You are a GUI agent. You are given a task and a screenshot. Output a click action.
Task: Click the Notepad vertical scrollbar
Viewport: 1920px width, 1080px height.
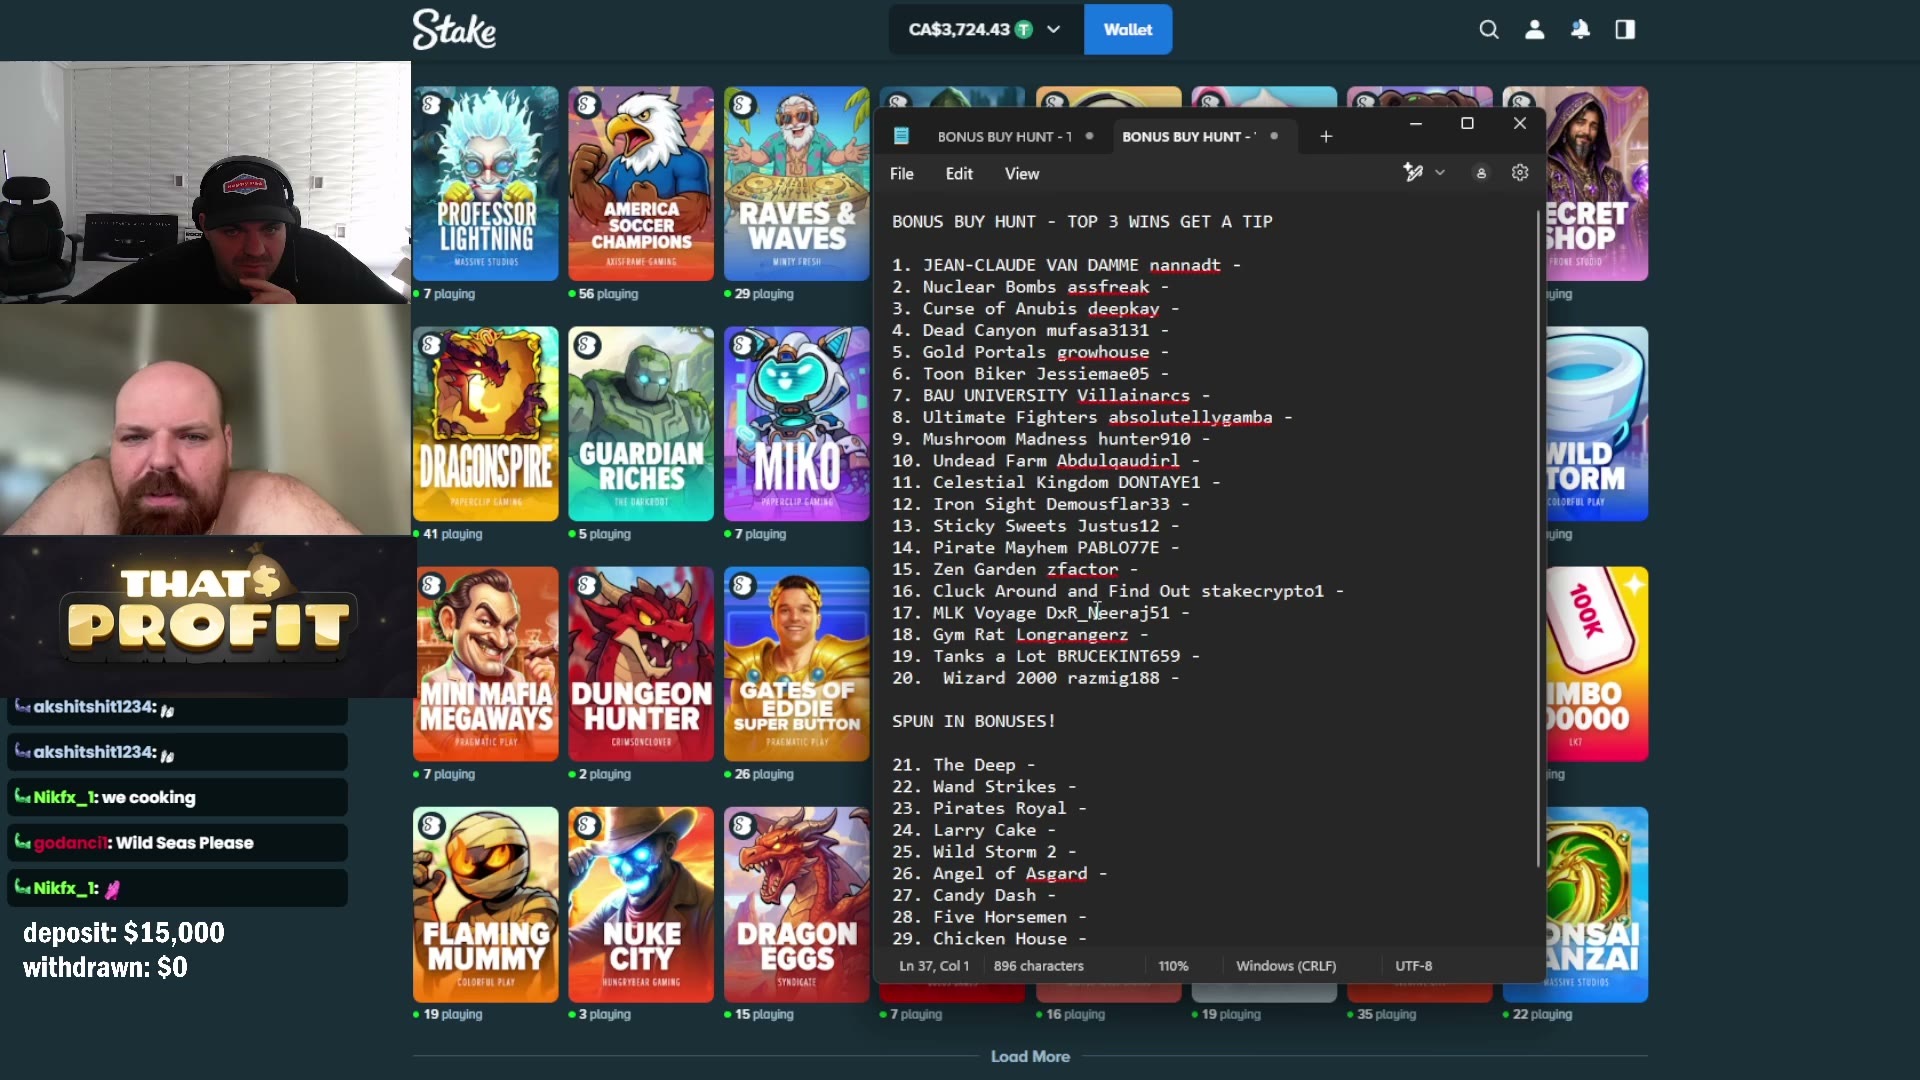click(1538, 538)
